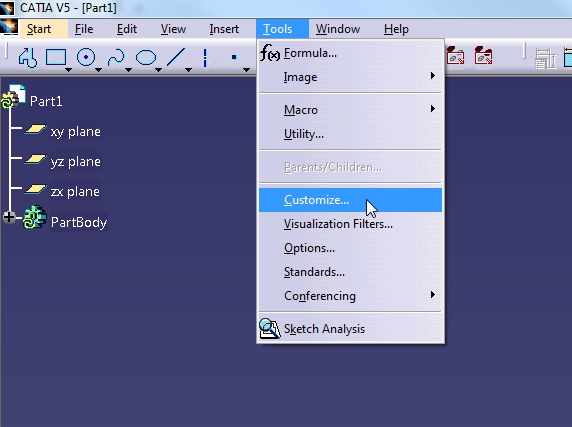Open the Help menu

coord(396,29)
